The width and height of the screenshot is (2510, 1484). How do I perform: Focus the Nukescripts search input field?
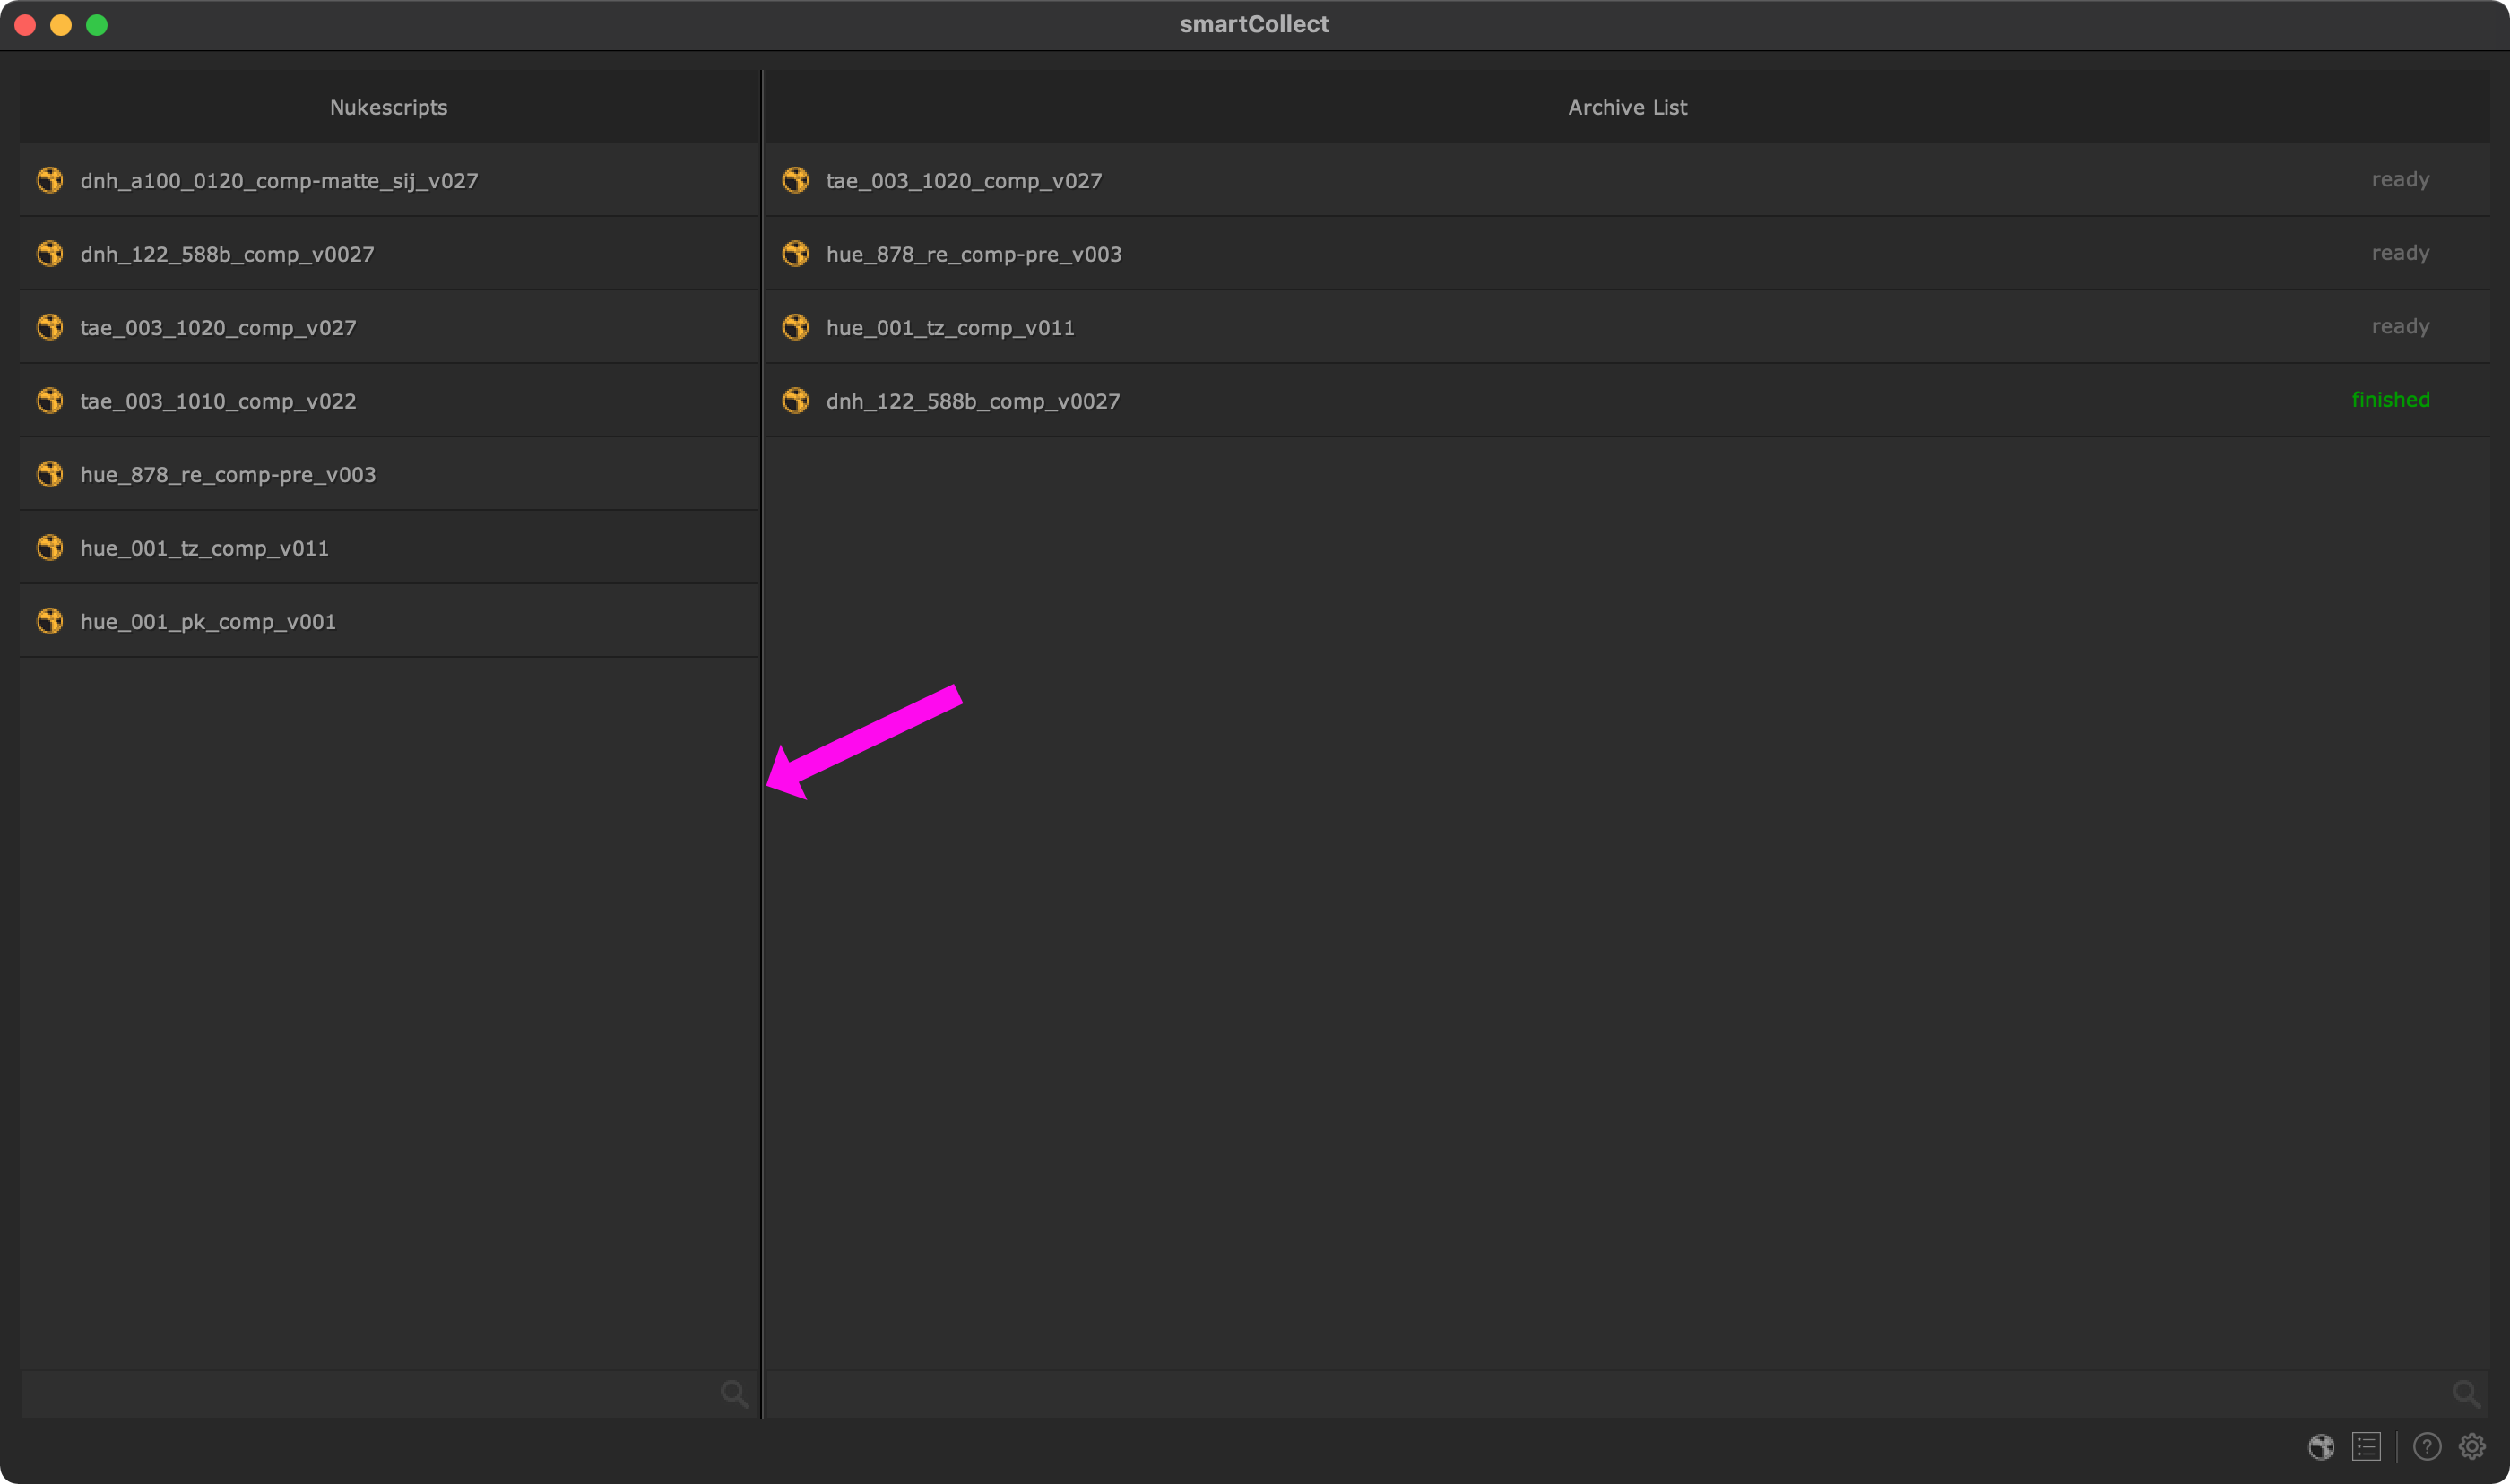[370, 1394]
